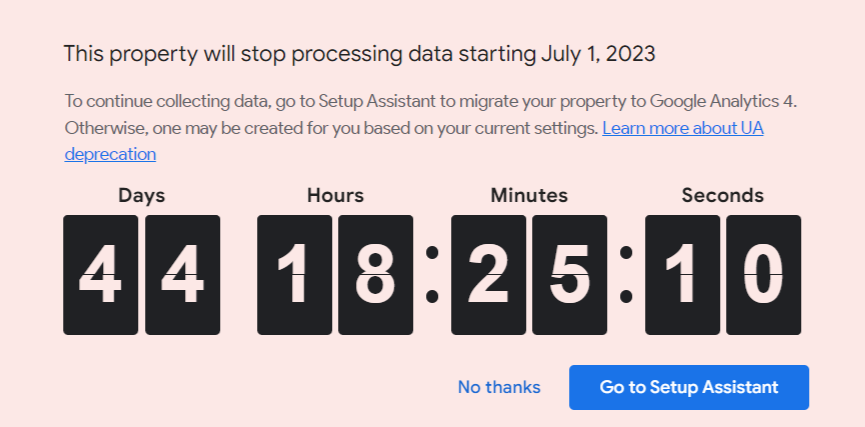Image resolution: width=865 pixels, height=427 pixels.
Task: Click the Hours label above the countdown
Action: pos(335,196)
